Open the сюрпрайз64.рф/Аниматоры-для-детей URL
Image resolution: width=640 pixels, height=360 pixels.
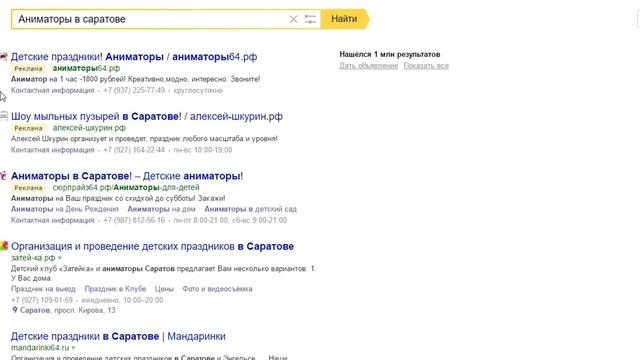[x=126, y=187]
